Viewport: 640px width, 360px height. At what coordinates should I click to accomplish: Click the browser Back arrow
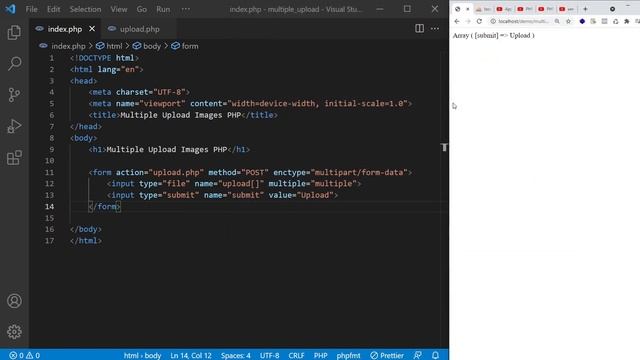tap(457, 21)
